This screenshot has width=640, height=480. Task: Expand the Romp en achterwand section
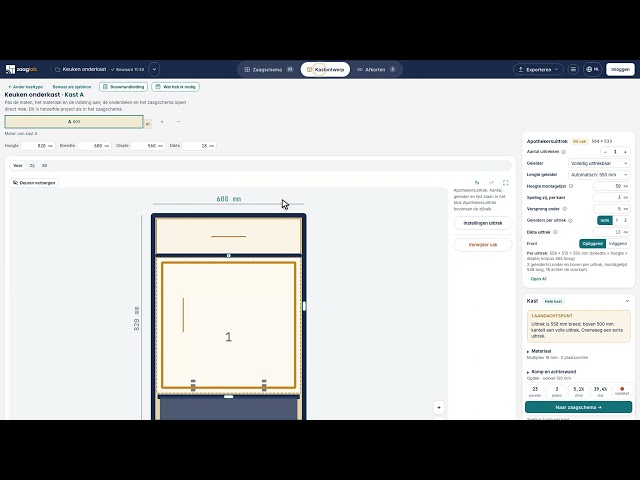pyautogui.click(x=551, y=372)
